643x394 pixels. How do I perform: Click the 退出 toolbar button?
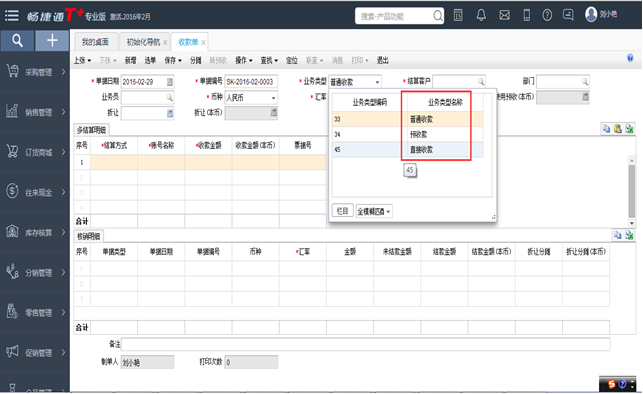coord(382,60)
